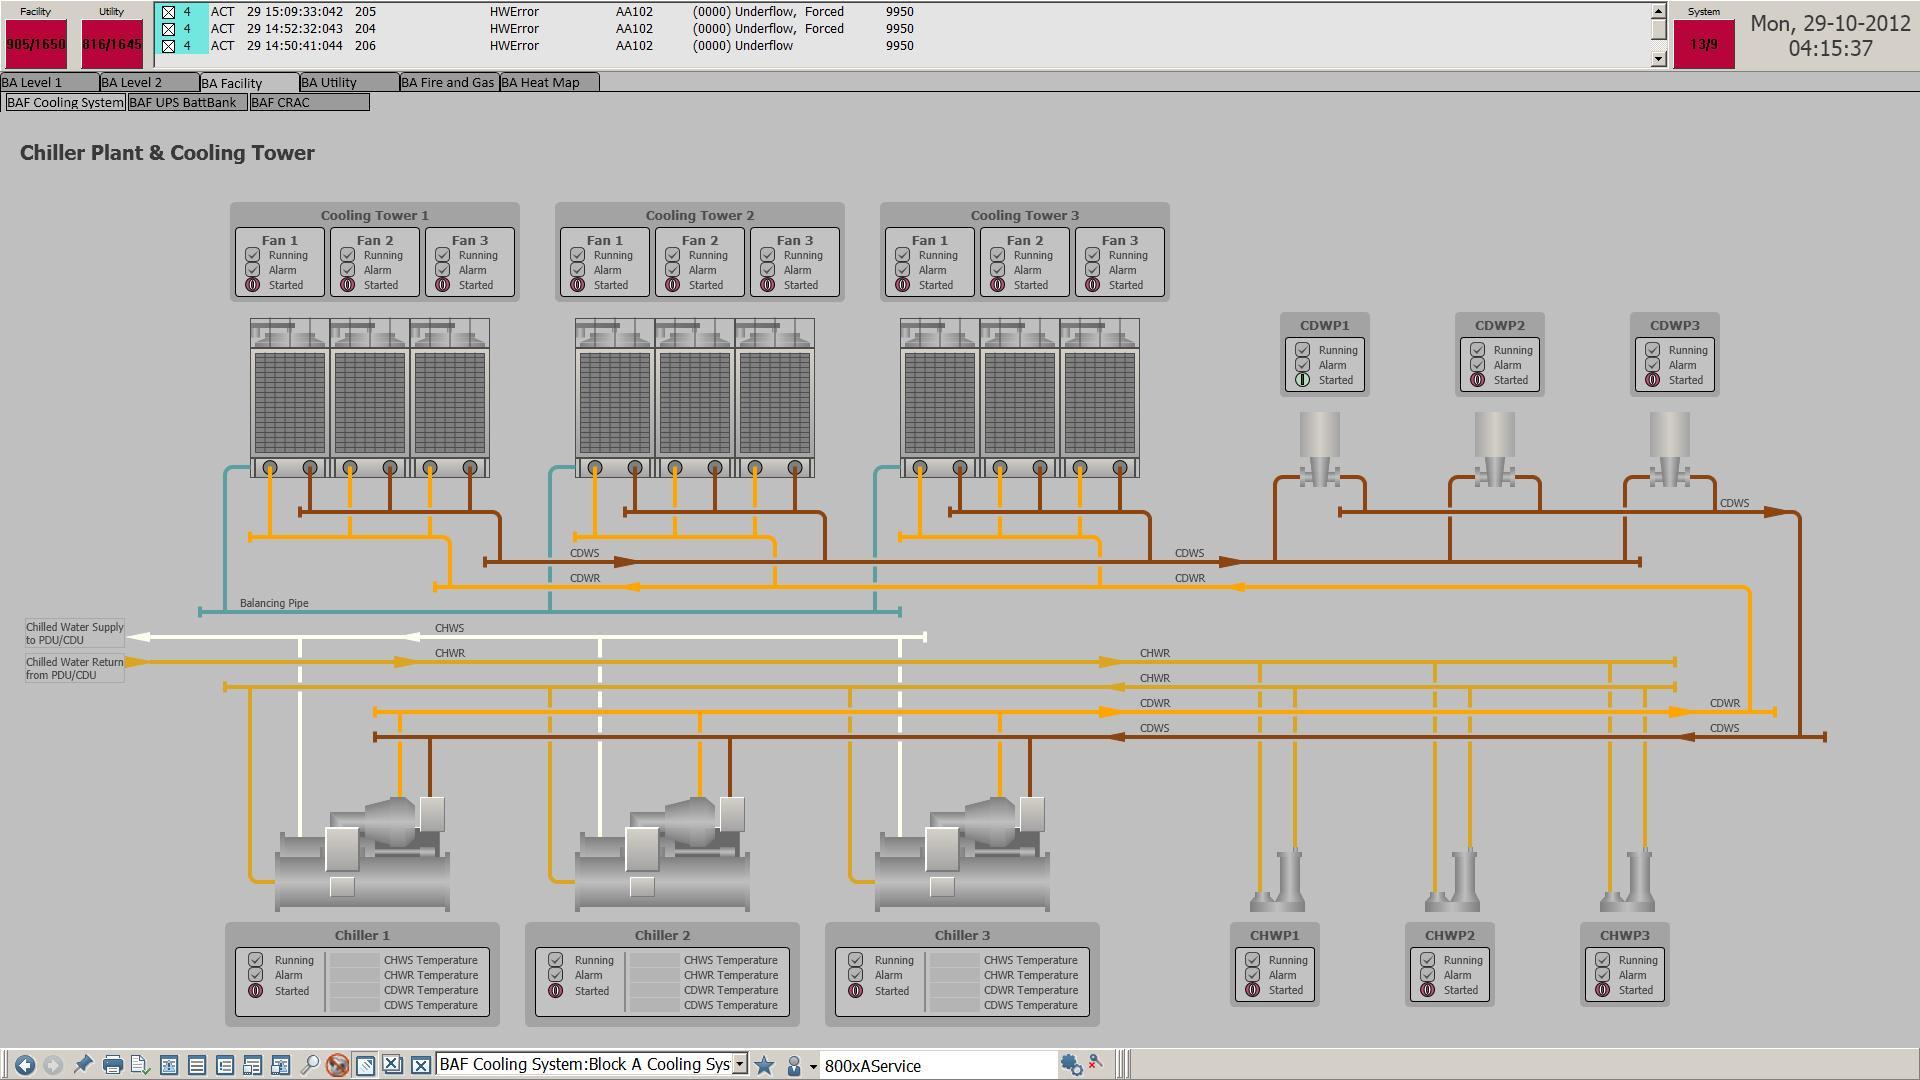Click the Balancing Pipe label

(274, 603)
